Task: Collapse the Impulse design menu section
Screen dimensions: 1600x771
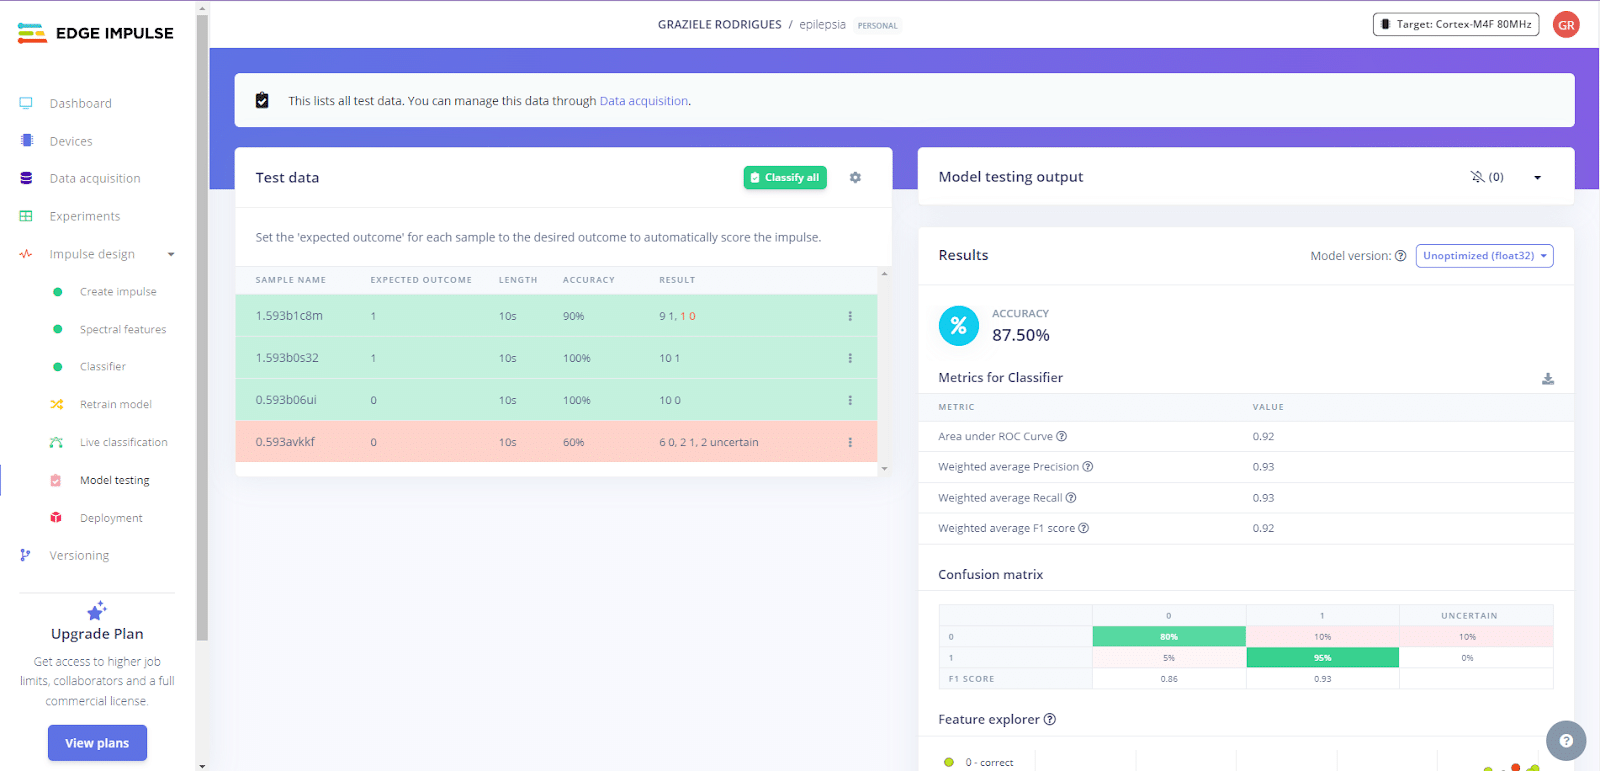Action: 171,255
